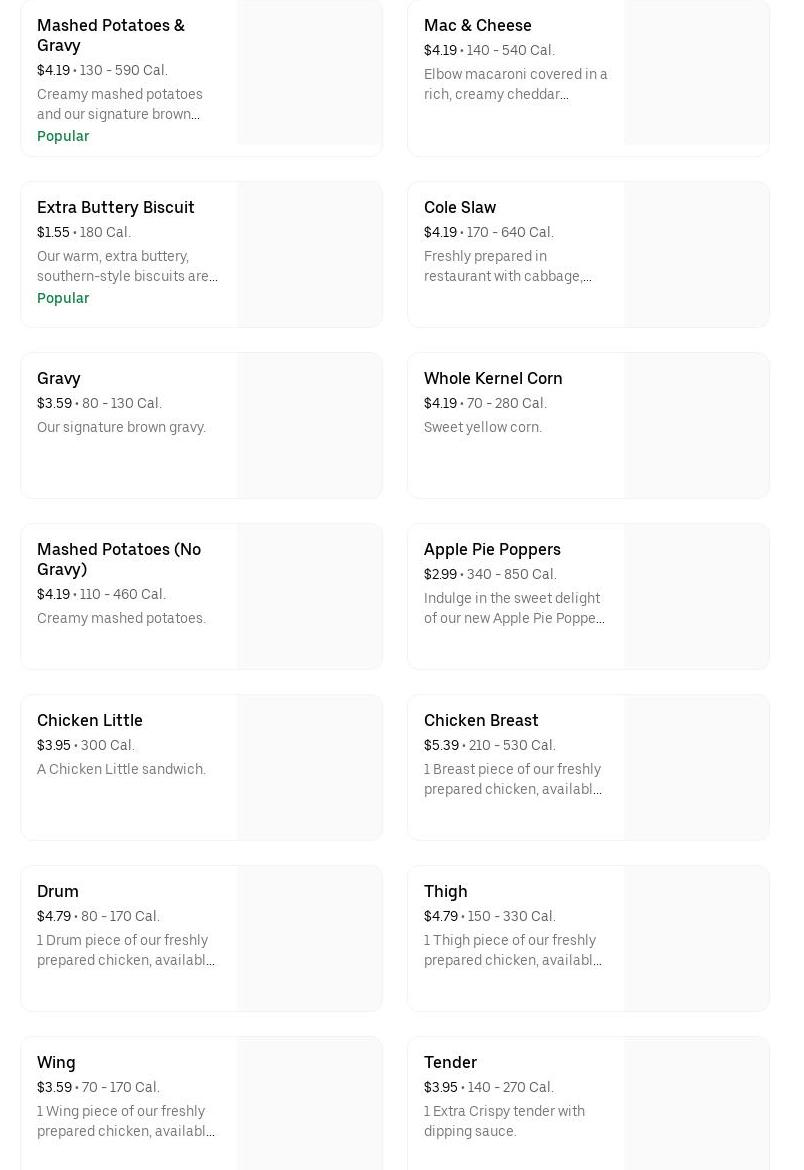Click the Gravy item image placeholder
Screen dimensions: 804x1170
point(309,425)
